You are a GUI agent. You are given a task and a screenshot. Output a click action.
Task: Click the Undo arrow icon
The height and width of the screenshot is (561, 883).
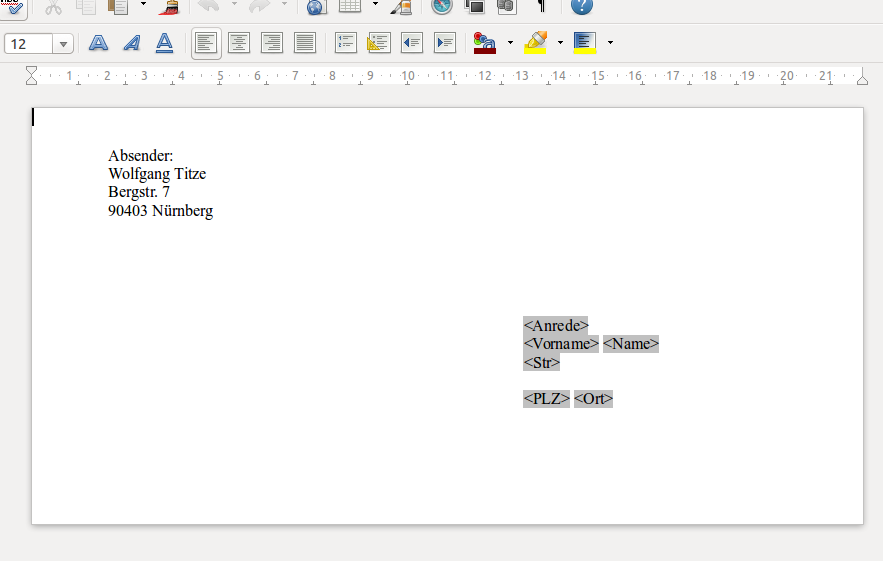[209, 6]
